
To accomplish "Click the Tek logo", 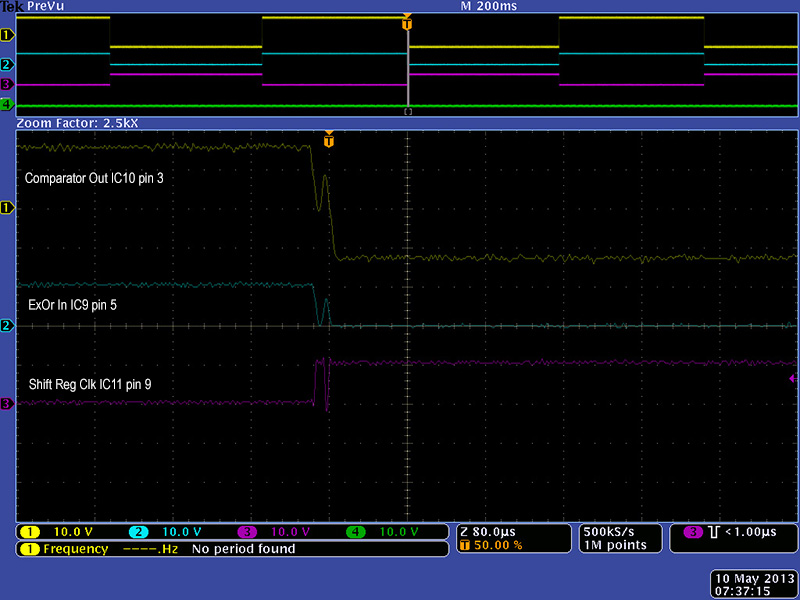I will (x=12, y=6).
